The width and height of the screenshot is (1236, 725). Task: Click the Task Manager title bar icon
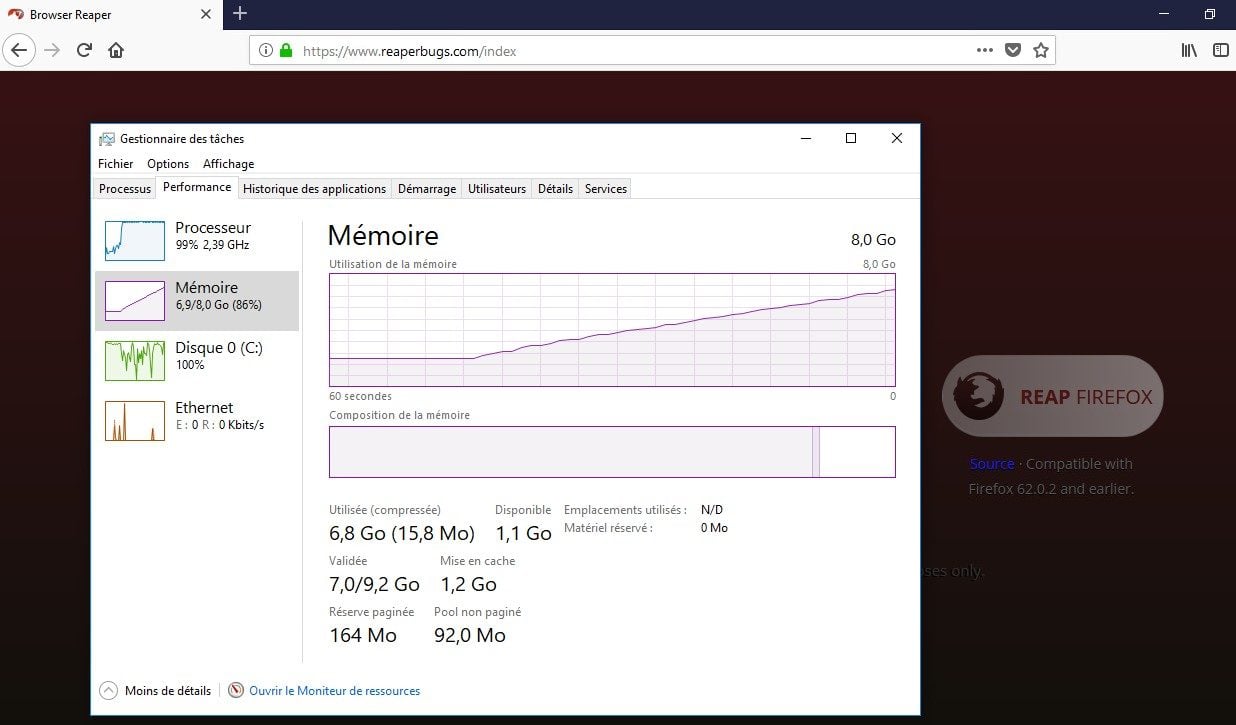[x=107, y=139]
